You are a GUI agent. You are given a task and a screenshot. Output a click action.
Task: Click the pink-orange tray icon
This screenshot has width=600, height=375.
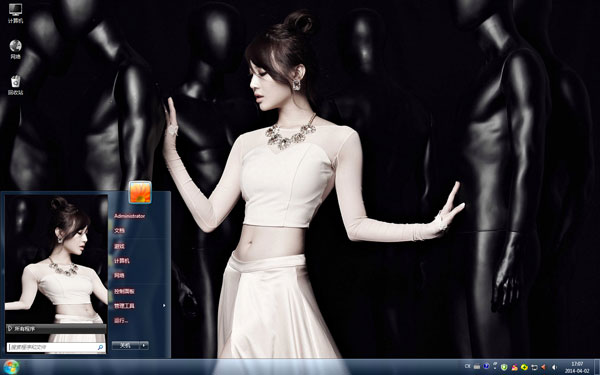point(515,367)
